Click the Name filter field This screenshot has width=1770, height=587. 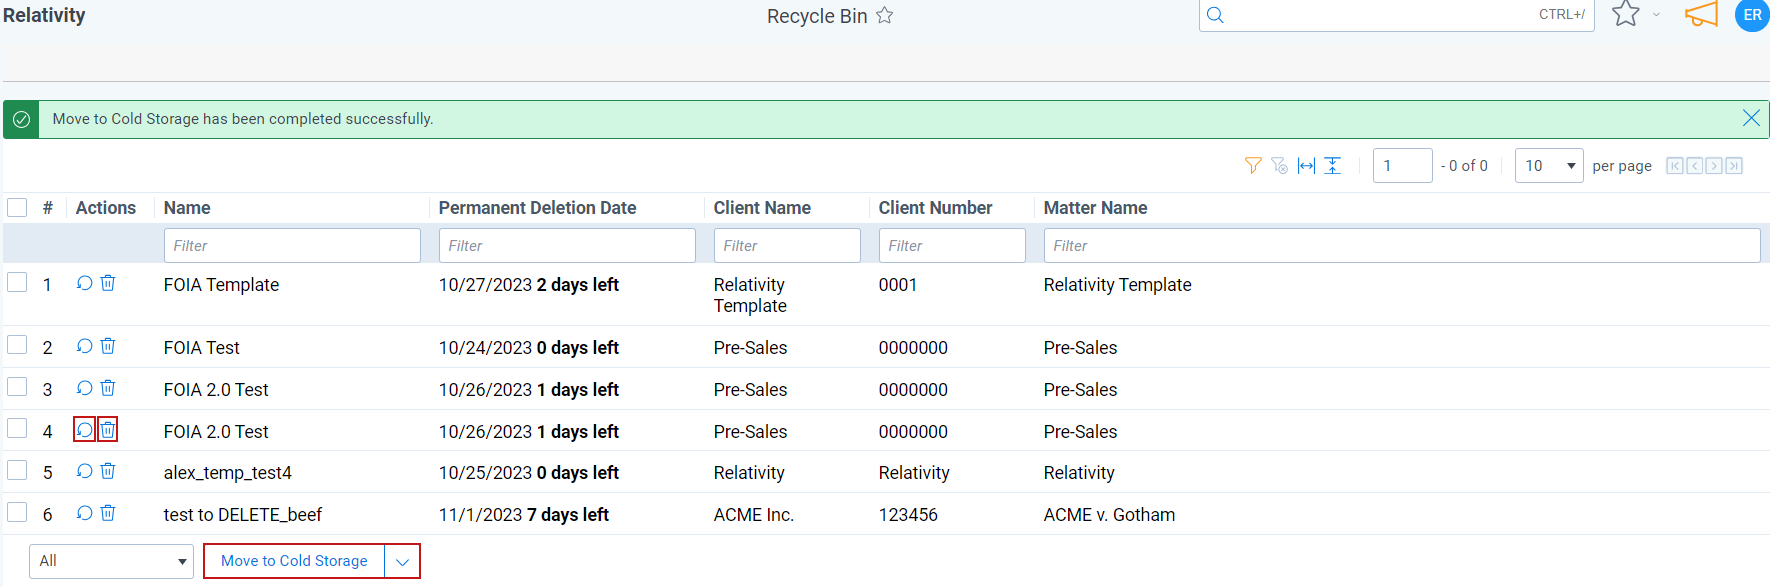[292, 246]
